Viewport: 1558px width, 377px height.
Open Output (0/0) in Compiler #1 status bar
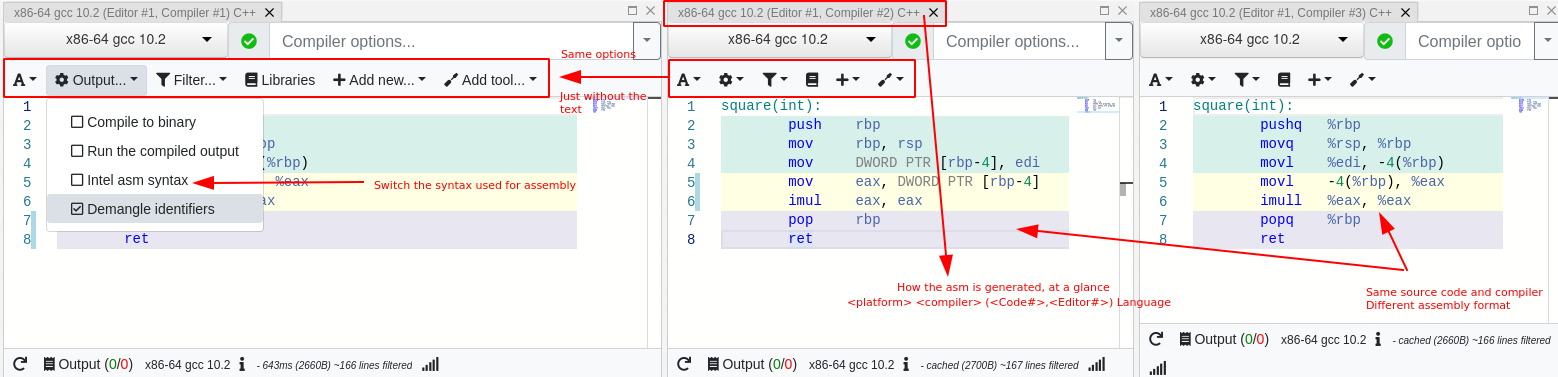coord(87,364)
